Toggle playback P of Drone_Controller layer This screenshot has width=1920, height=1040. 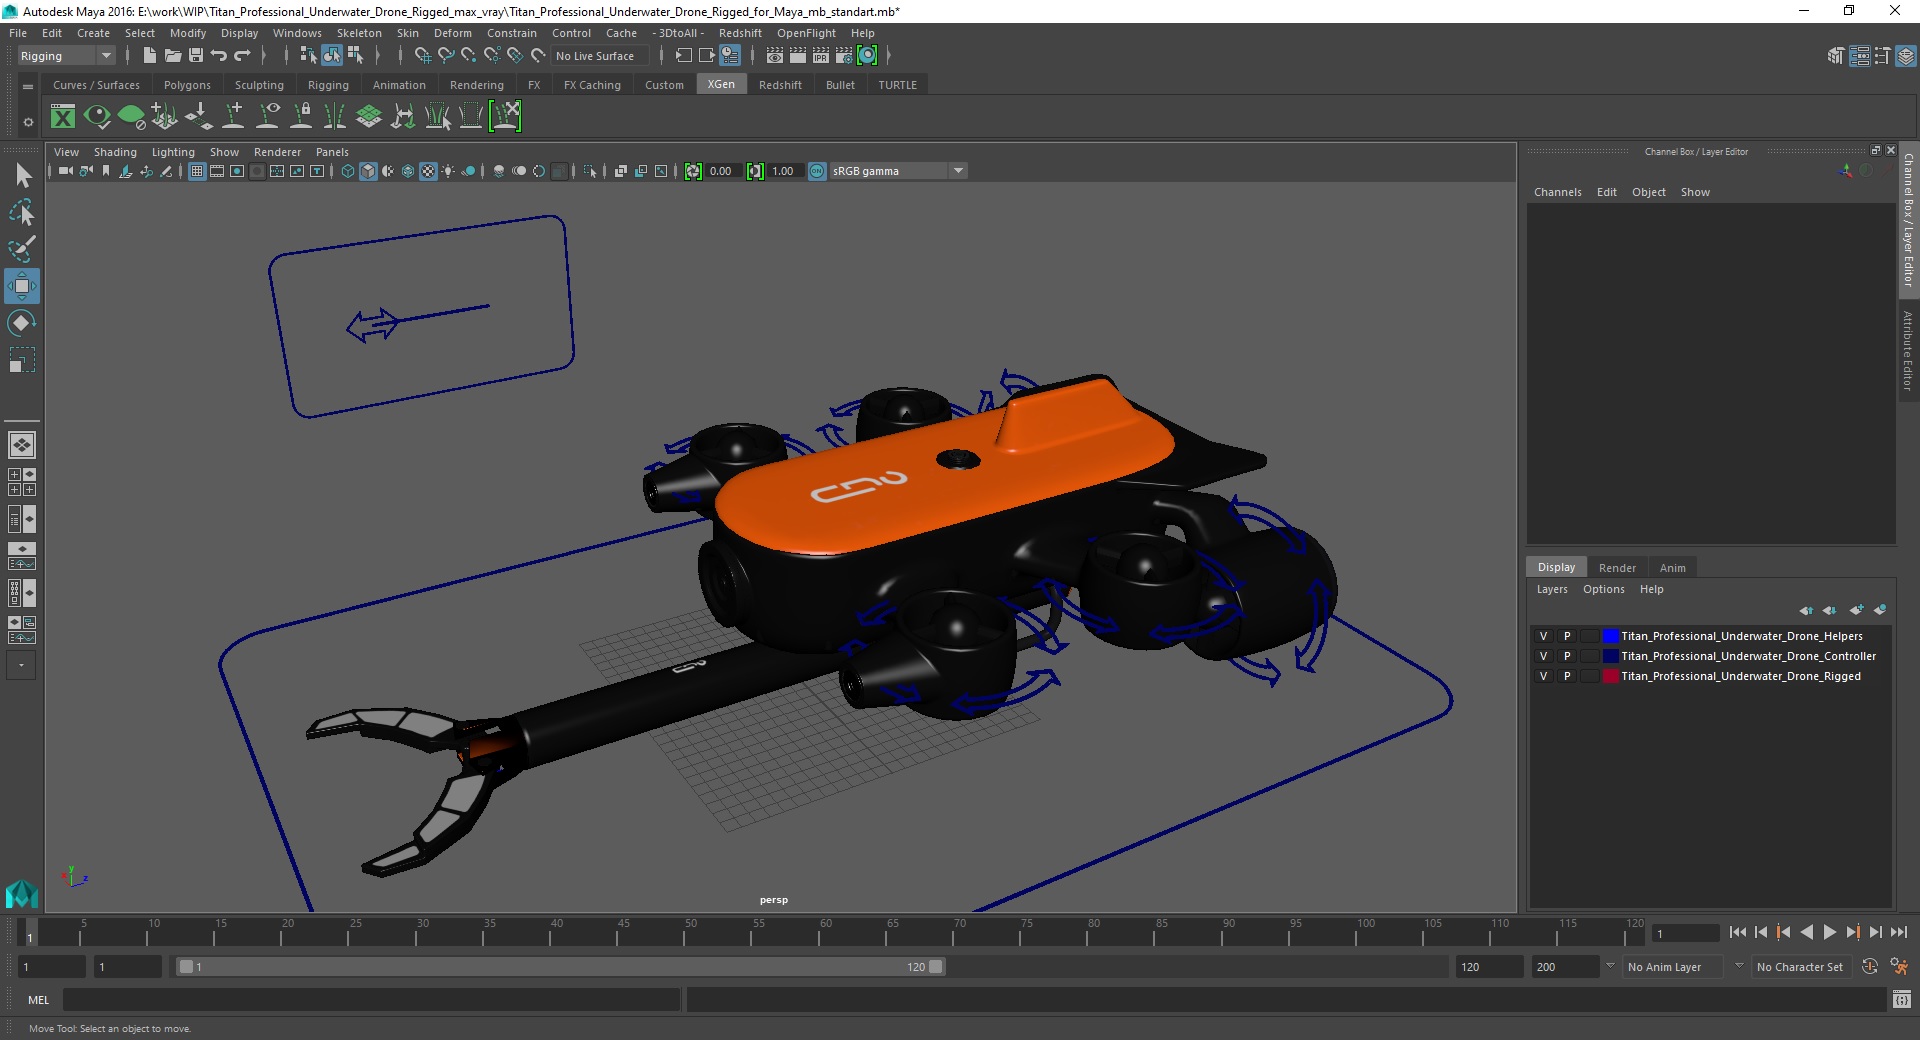(1567, 656)
